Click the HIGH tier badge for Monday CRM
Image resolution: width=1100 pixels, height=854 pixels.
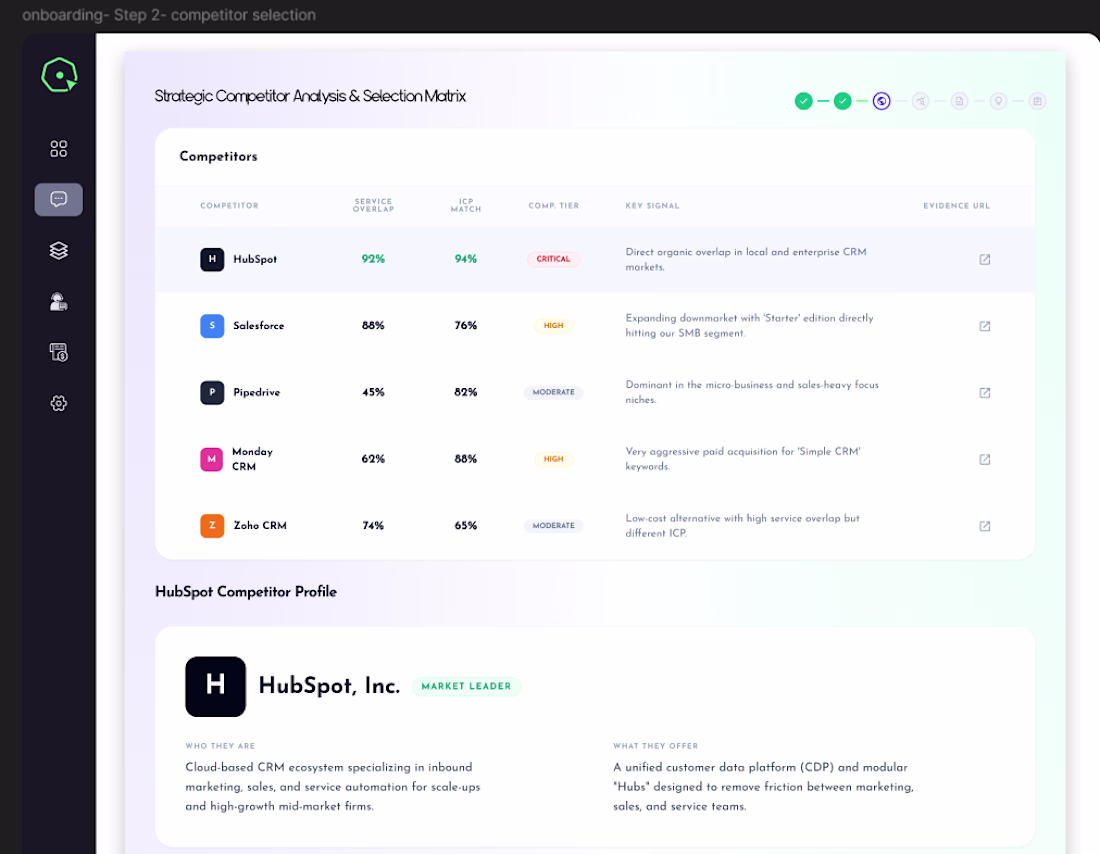[554, 459]
